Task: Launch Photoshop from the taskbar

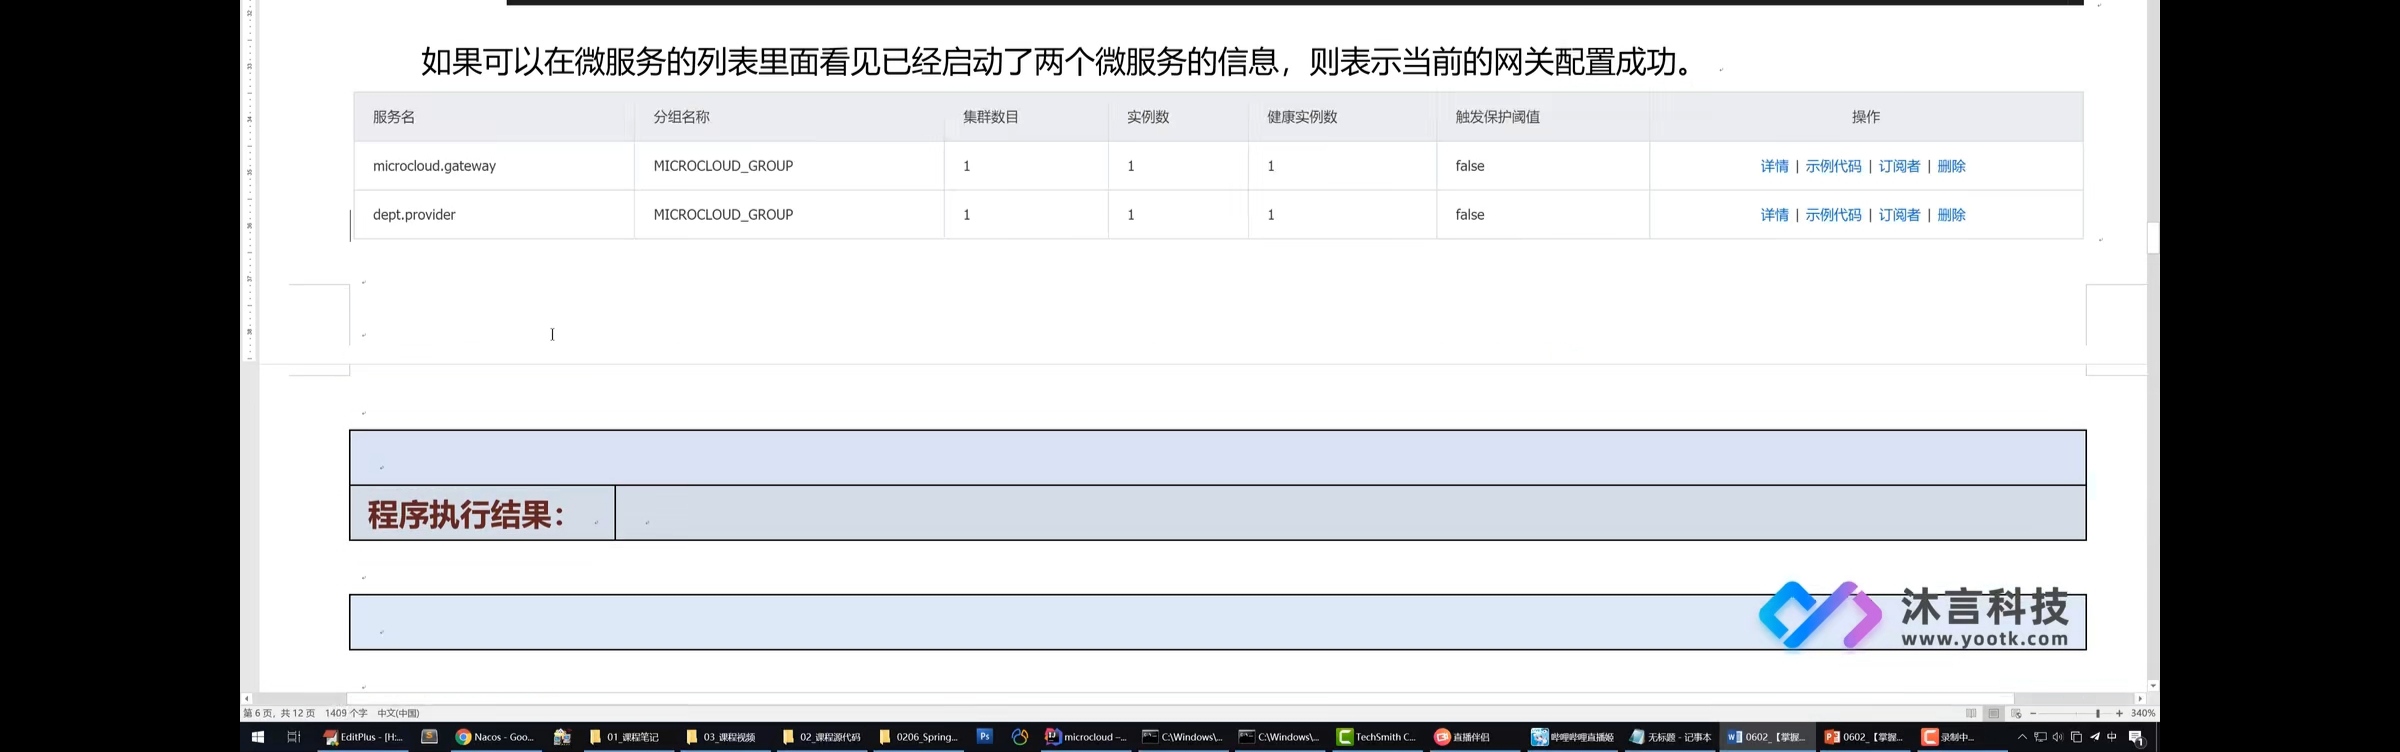Action: tap(985, 737)
